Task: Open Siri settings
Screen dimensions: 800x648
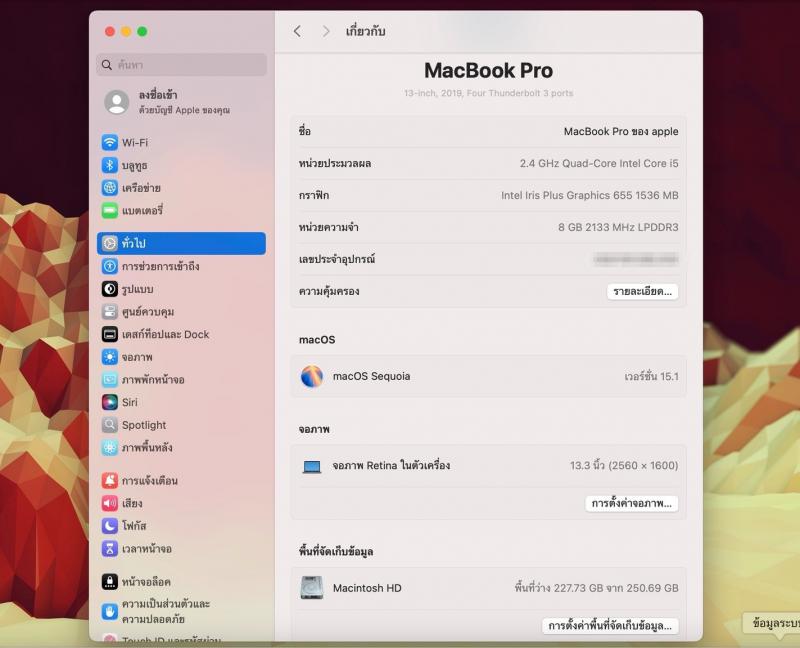Action: pos(181,402)
